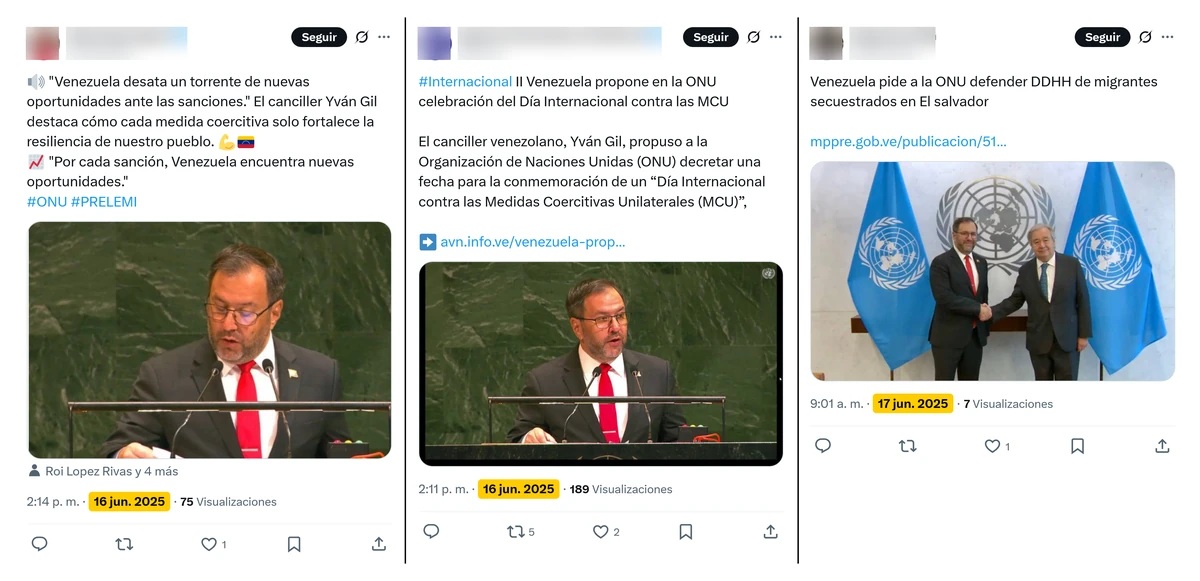The height and width of the screenshot is (581, 1200).
Task: Like the first post with 1 like
Action: coord(213,544)
